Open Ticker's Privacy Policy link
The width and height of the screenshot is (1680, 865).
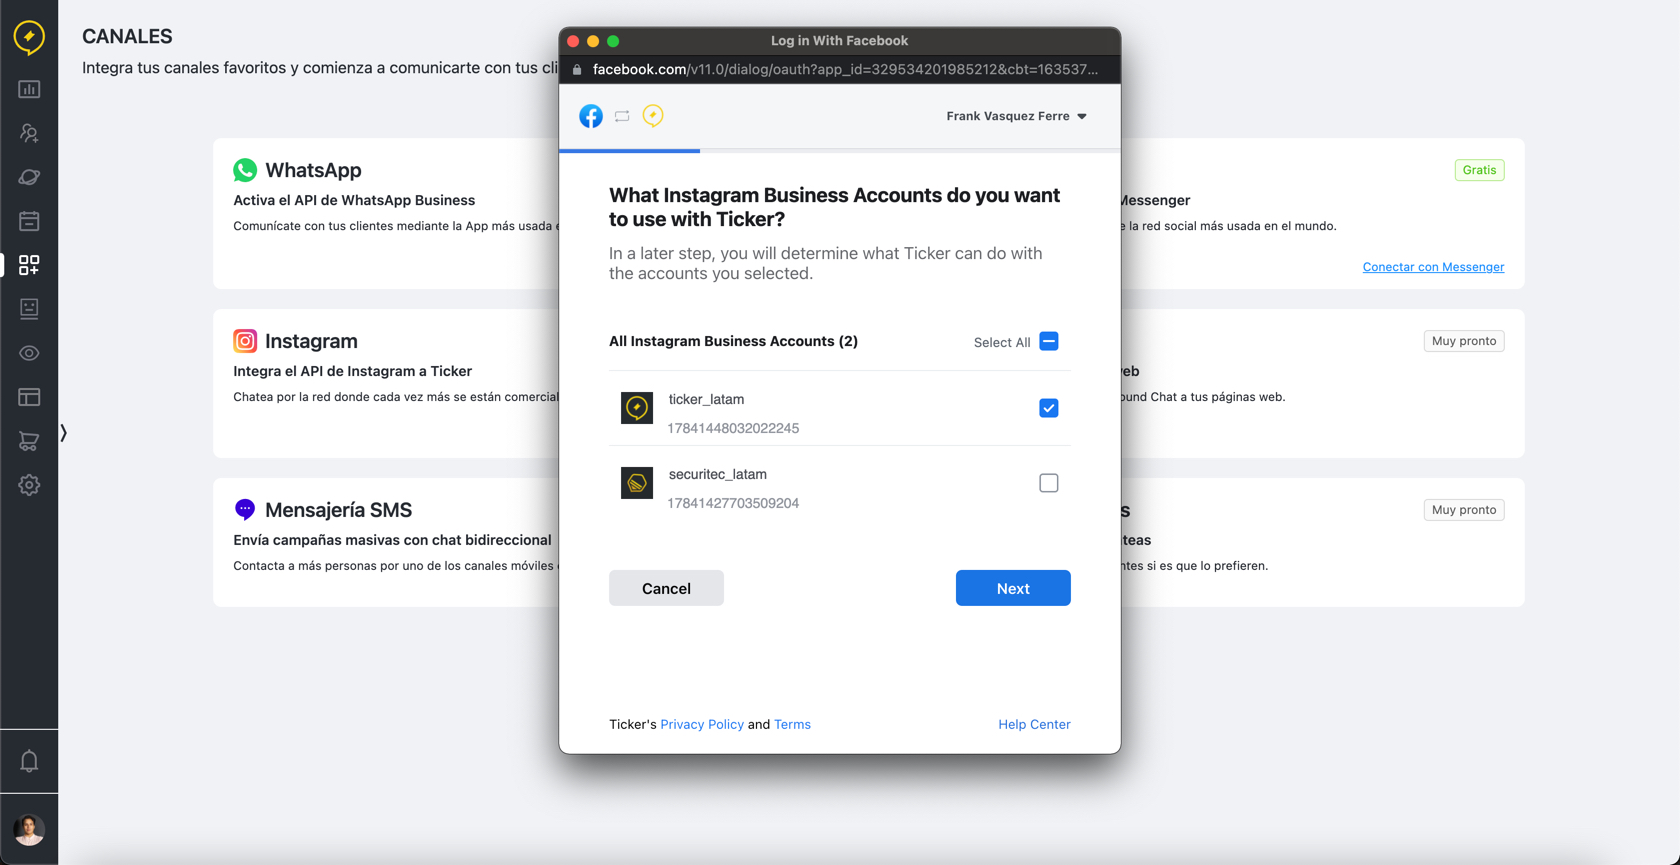[x=702, y=724]
